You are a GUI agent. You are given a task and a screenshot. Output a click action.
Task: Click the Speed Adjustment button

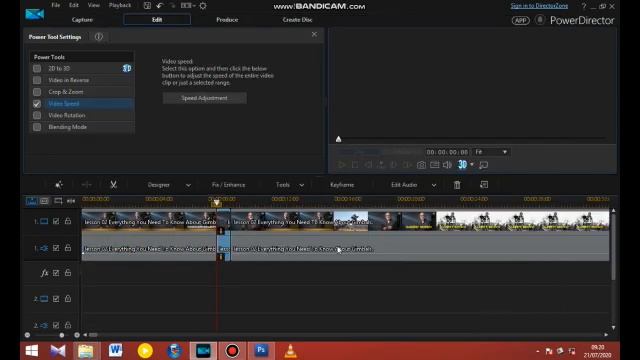click(x=204, y=98)
